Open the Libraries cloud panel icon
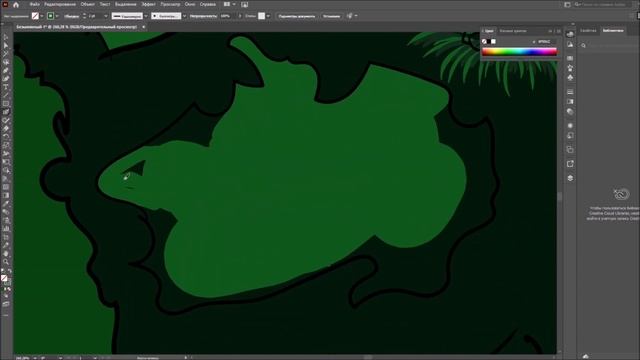 click(570, 34)
